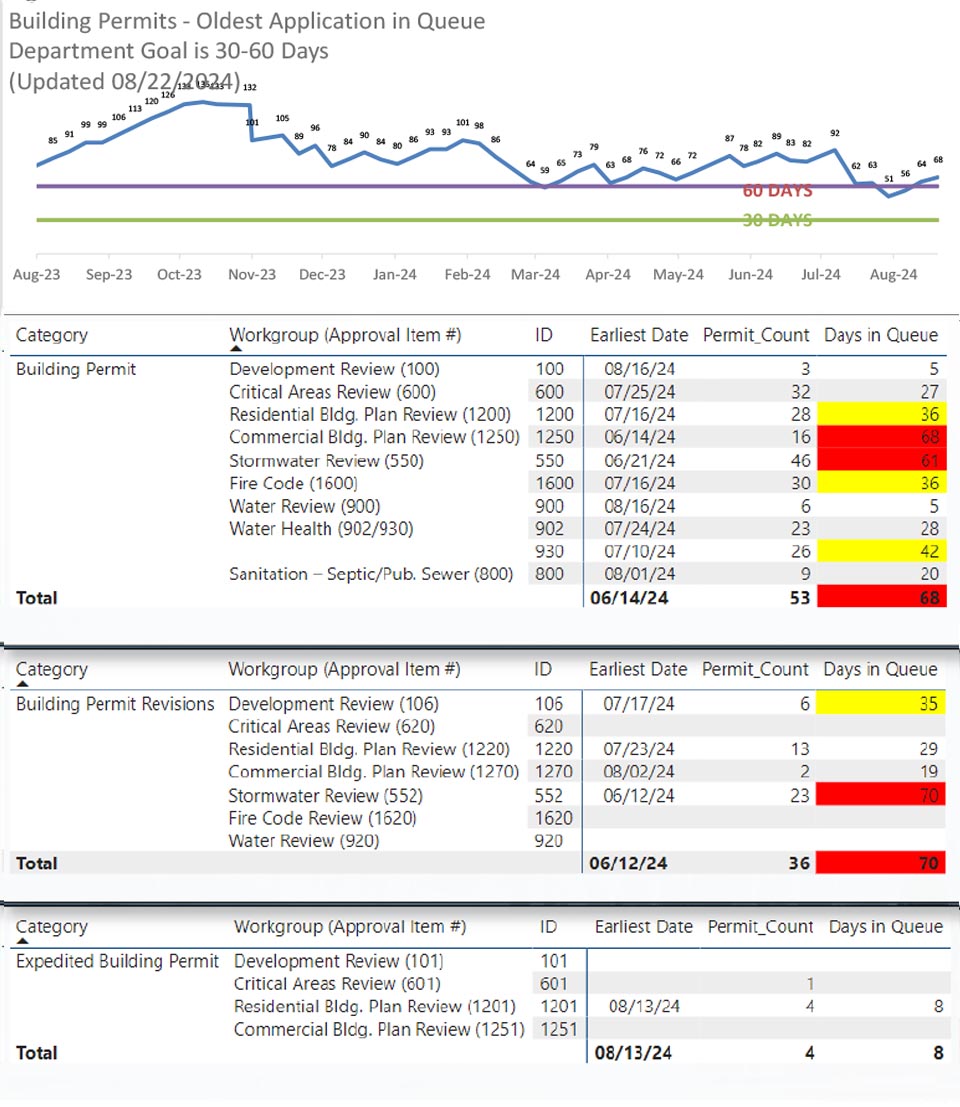The image size is (960, 1107).
Task: Select the Stormwater Review (550) workgroup row
Action: coord(326,461)
